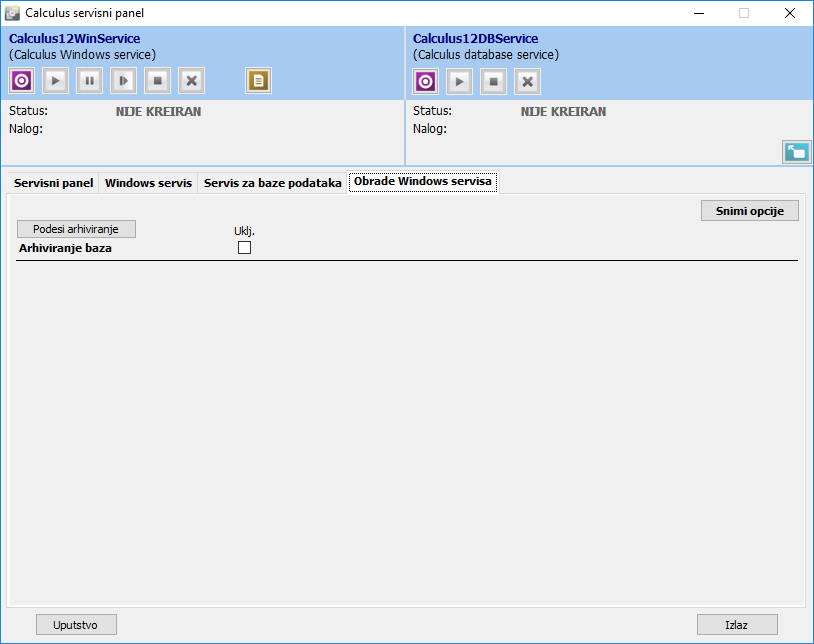This screenshot has height=644, width=814.
Task: Click the Snimi opcije button
Action: pyautogui.click(x=750, y=211)
